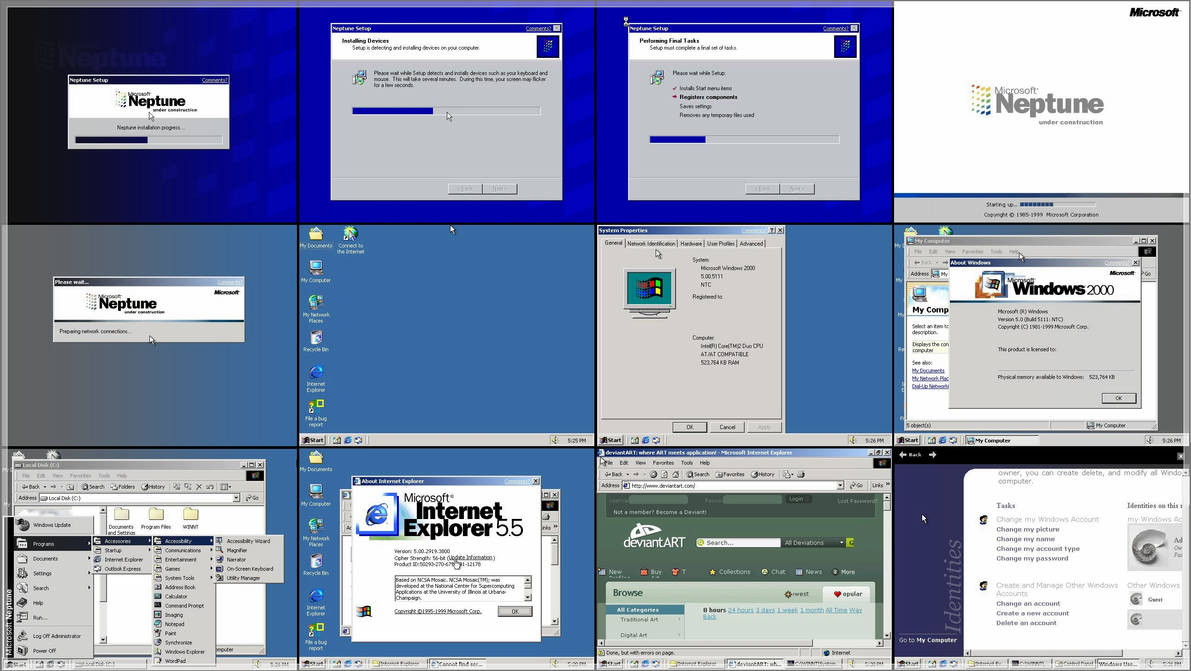
Task: Click Create a new account on Identities screen
Action: click(1032, 613)
